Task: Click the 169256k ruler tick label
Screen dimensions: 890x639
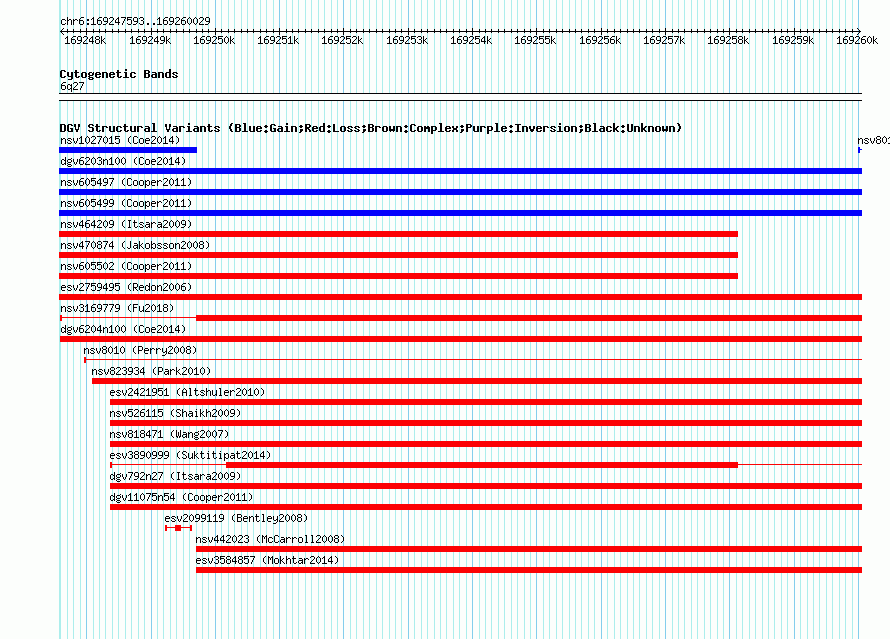Action: tap(600, 40)
